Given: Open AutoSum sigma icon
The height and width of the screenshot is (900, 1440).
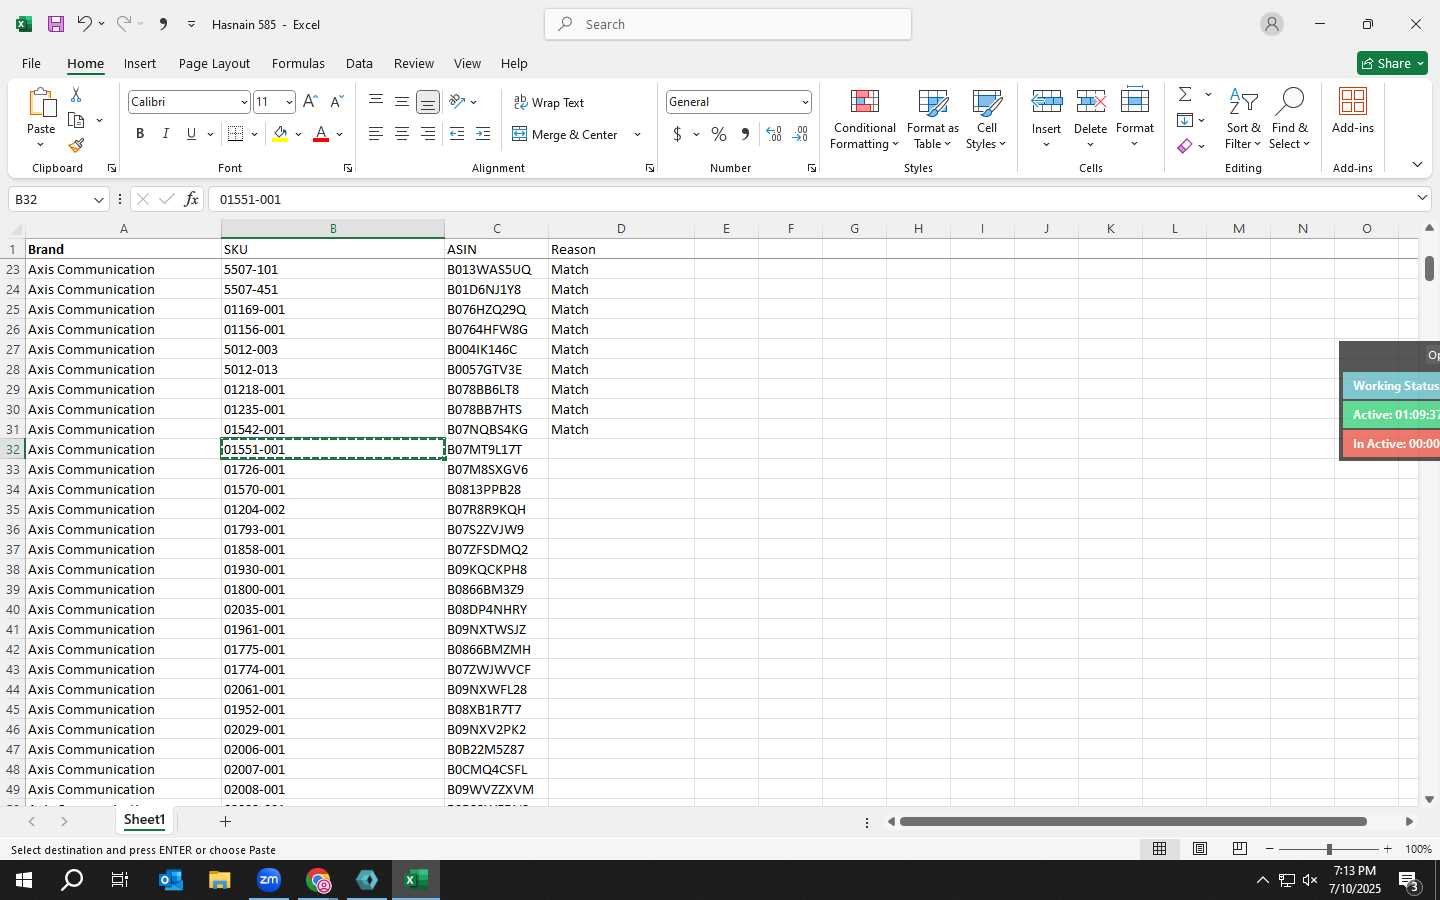Looking at the screenshot, I should click(1185, 94).
